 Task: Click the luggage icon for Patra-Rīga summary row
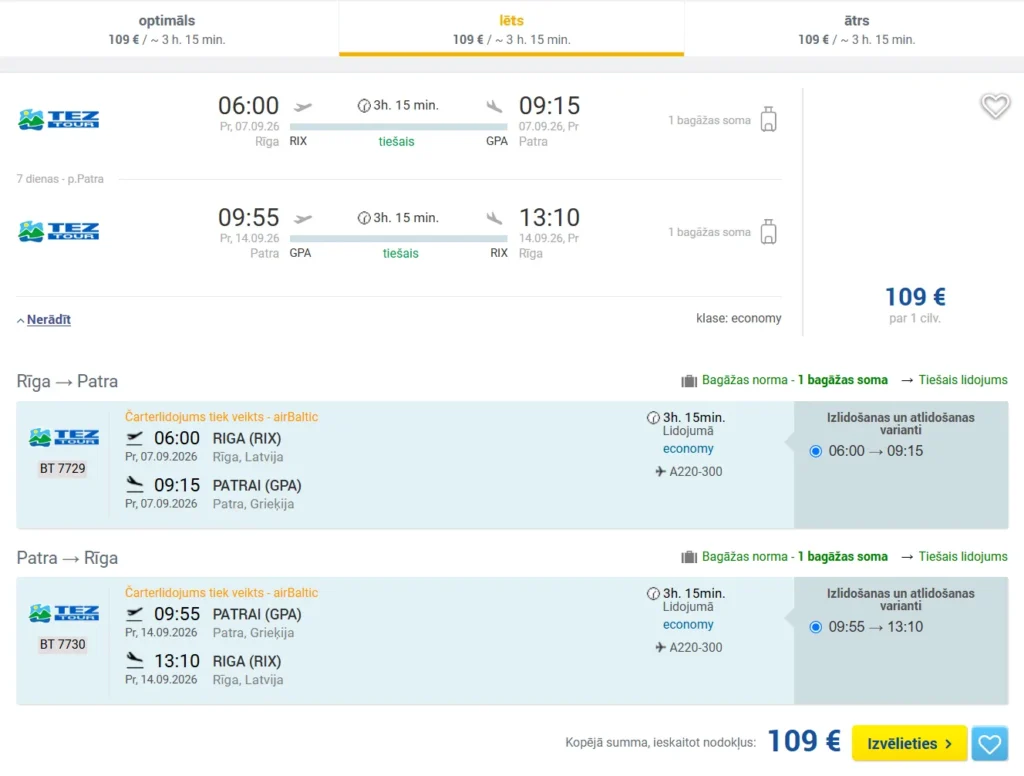769,231
